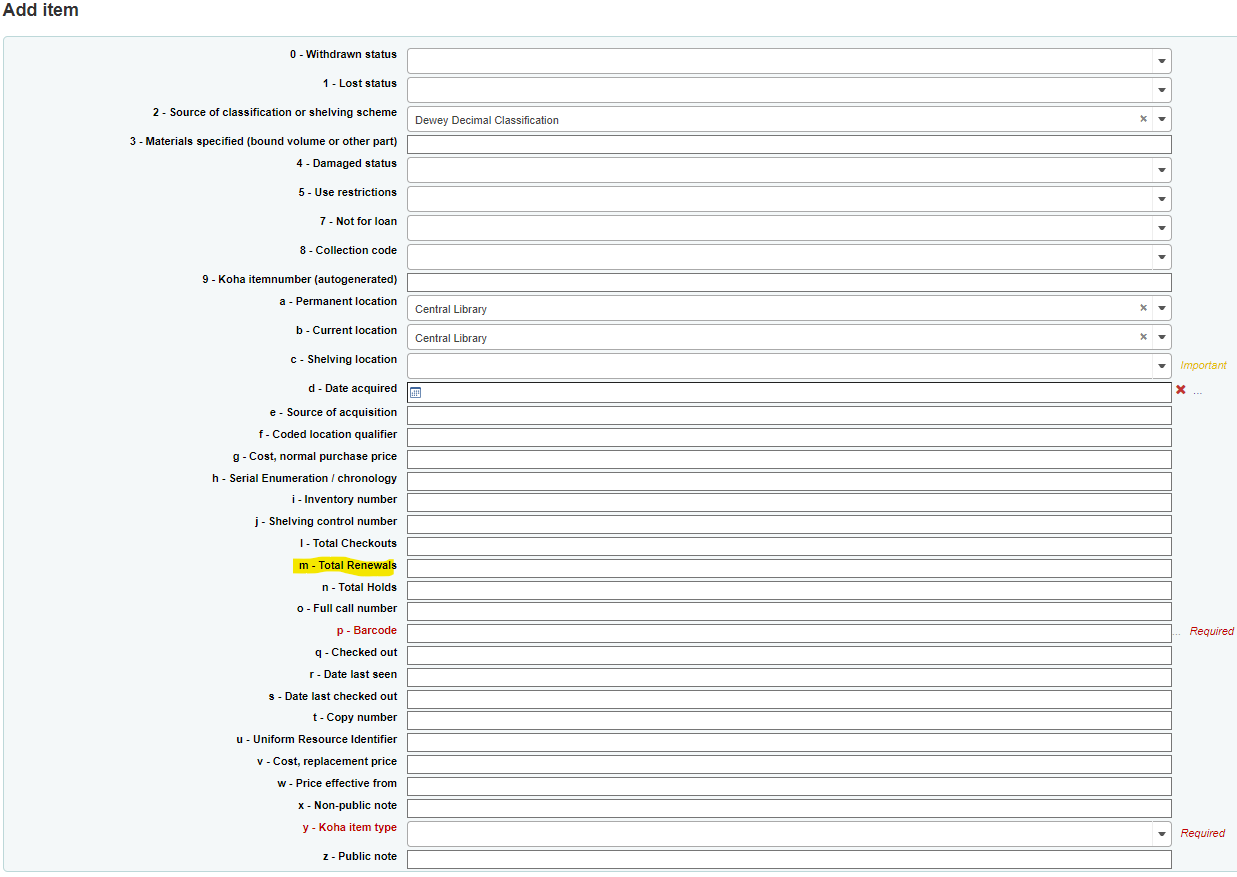This screenshot has width=1237, height=877.
Task: Clear Date acquired using red X icon
Action: click(x=1181, y=390)
